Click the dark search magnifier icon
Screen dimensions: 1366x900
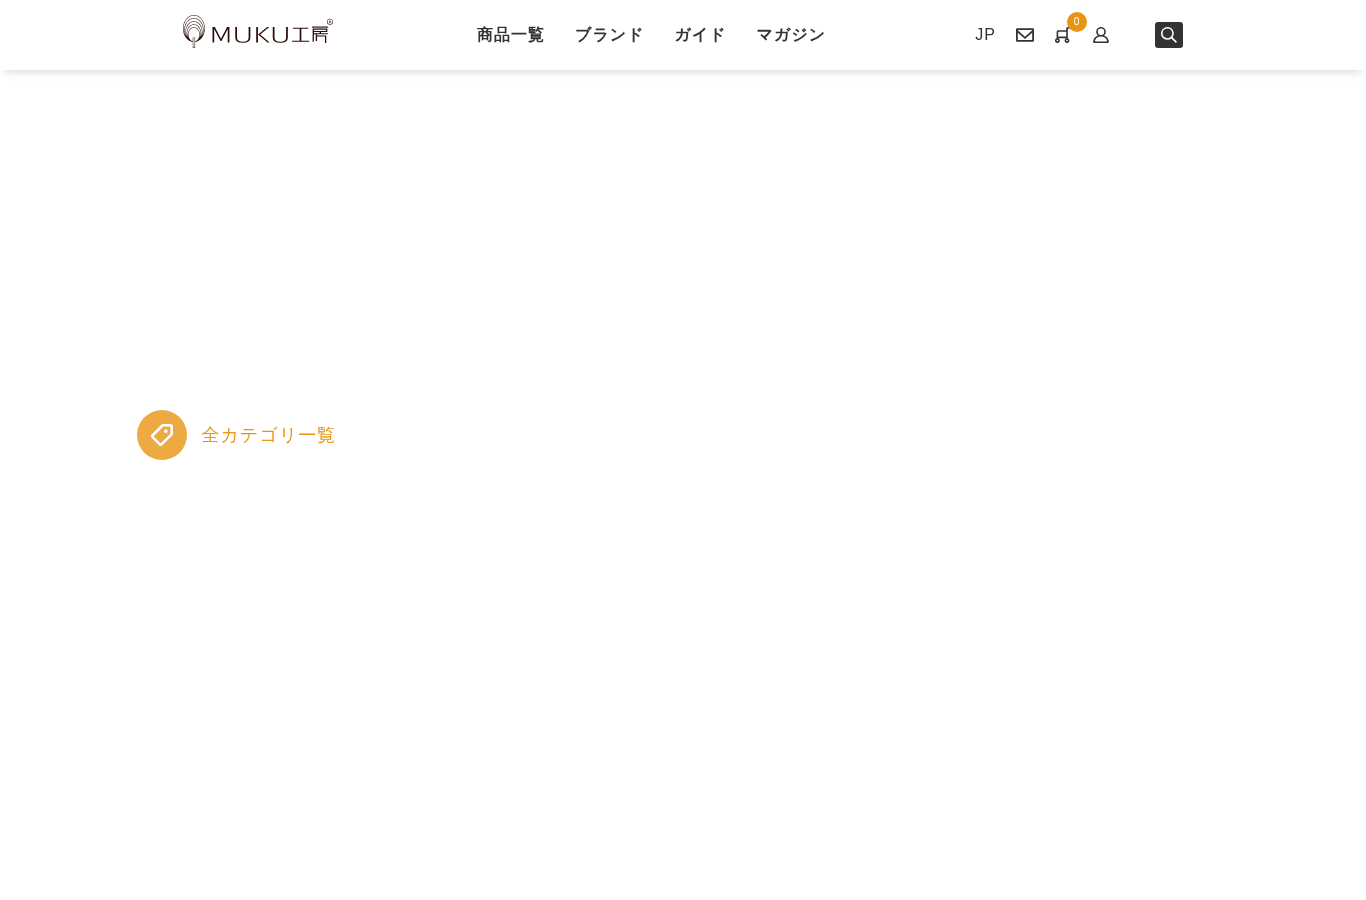tap(1169, 35)
